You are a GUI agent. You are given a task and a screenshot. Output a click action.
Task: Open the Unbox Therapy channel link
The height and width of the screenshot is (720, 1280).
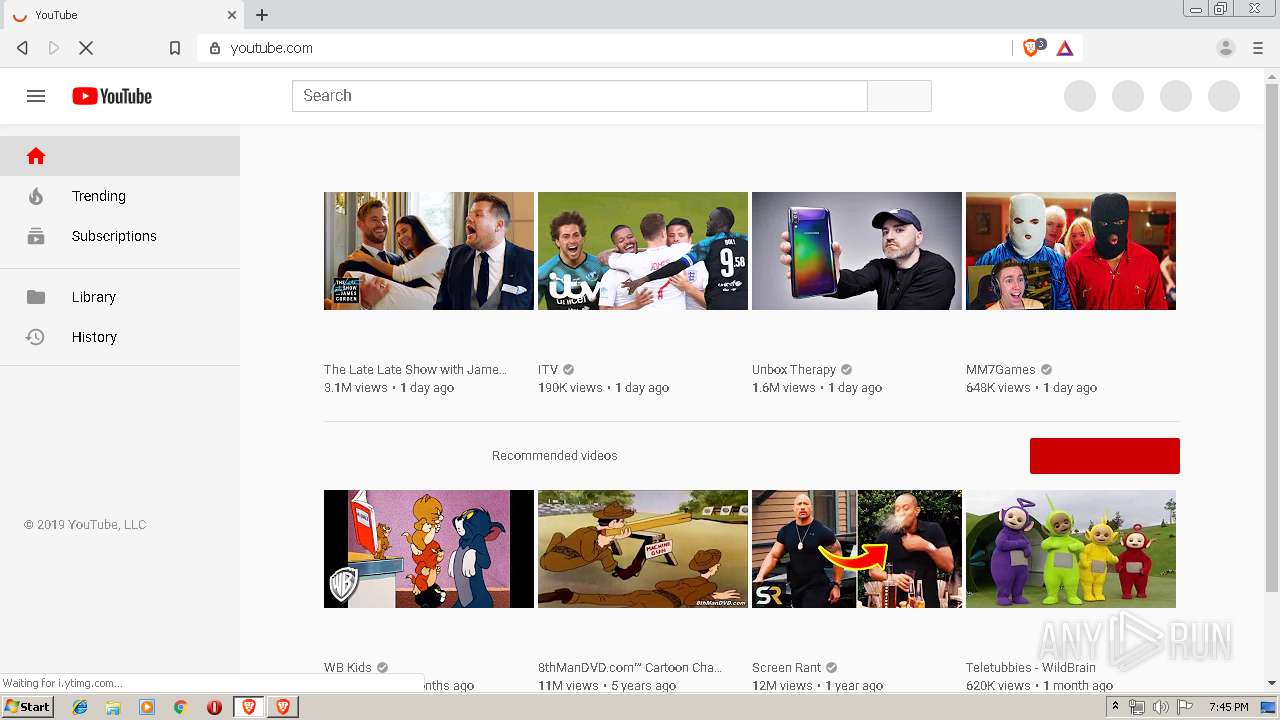tap(794, 370)
